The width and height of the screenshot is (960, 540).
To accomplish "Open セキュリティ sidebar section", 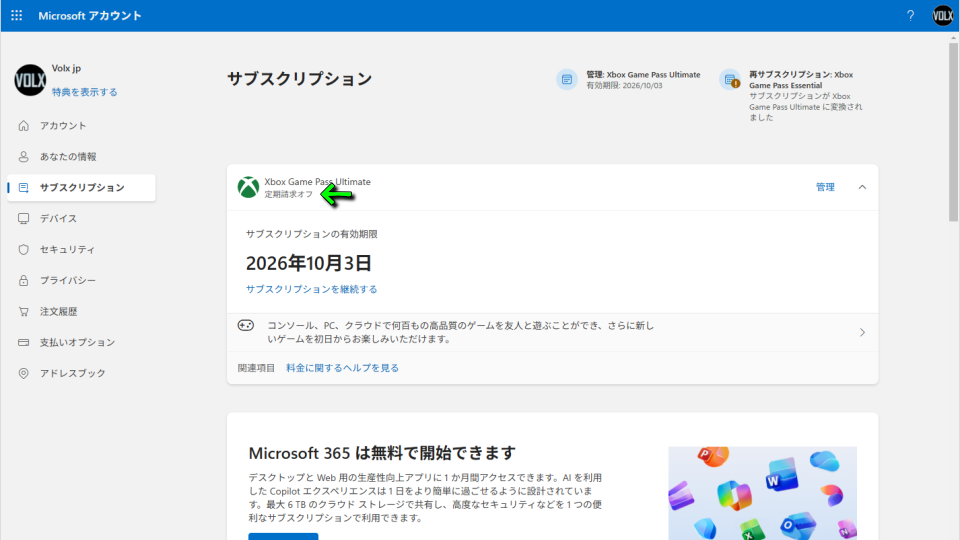I will [67, 250].
